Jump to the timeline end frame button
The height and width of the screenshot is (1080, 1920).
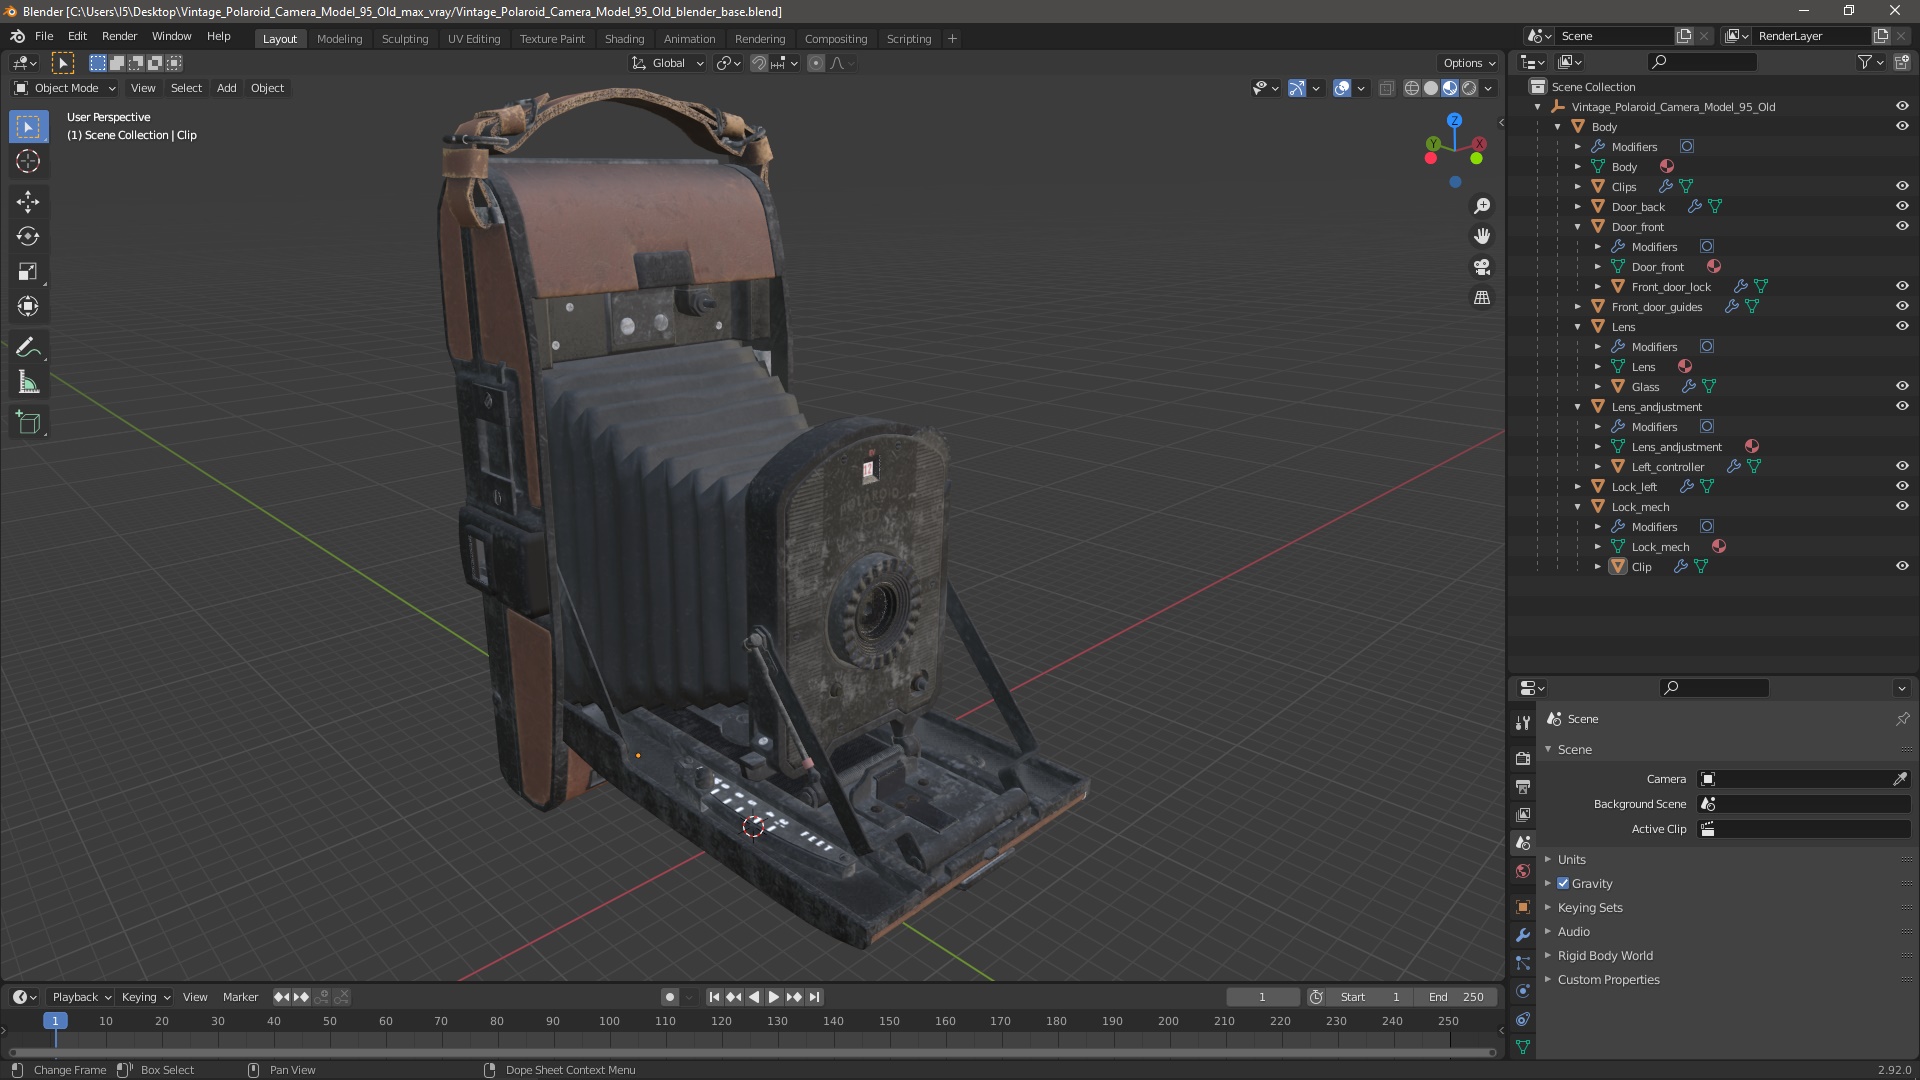pyautogui.click(x=814, y=997)
